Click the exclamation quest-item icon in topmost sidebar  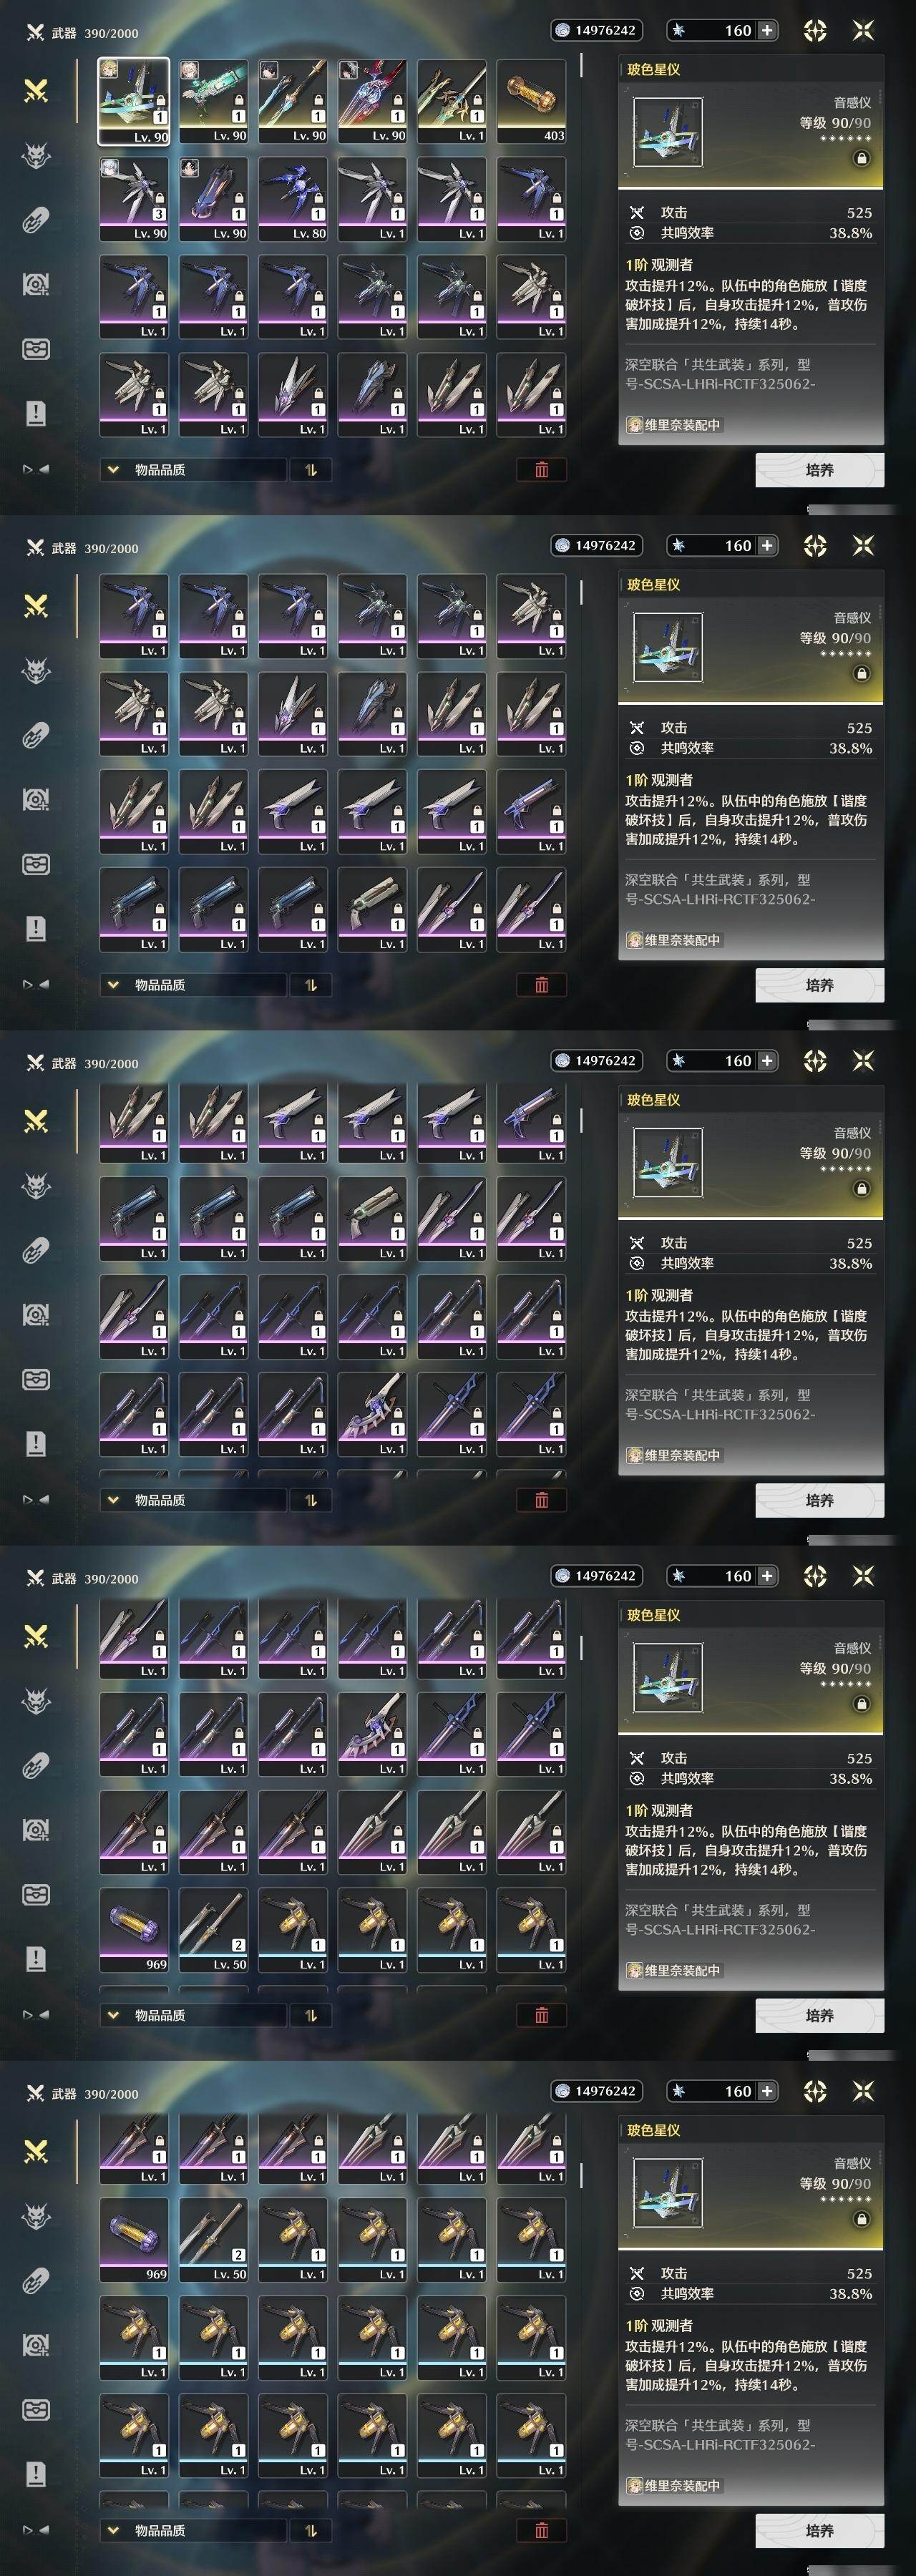(x=36, y=413)
